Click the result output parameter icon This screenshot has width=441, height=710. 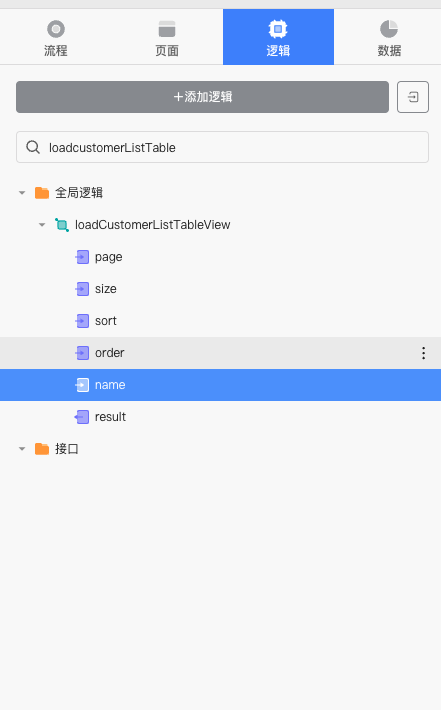82,417
